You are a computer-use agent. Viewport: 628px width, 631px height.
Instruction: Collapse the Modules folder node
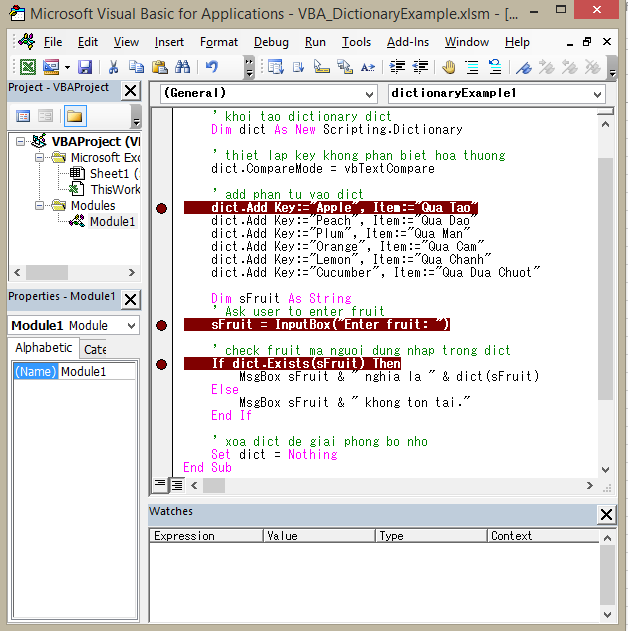39,206
